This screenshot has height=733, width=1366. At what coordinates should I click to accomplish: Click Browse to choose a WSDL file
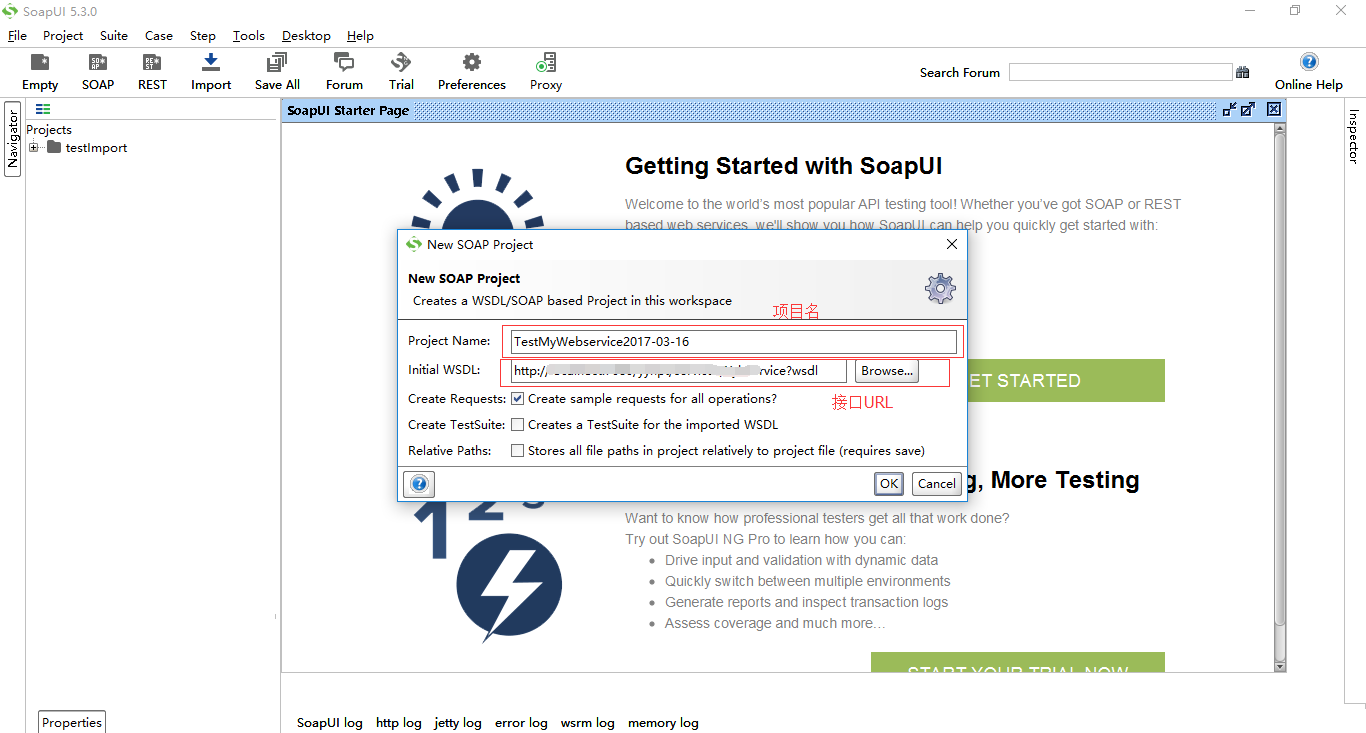(x=886, y=370)
